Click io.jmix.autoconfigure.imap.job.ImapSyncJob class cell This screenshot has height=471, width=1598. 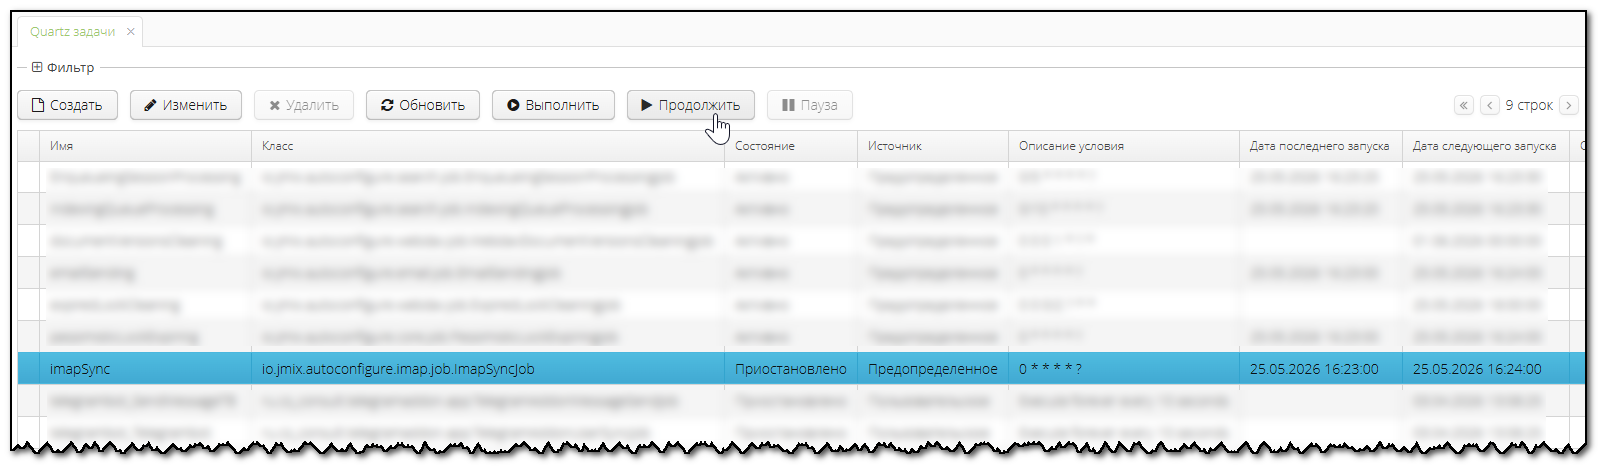point(488,369)
